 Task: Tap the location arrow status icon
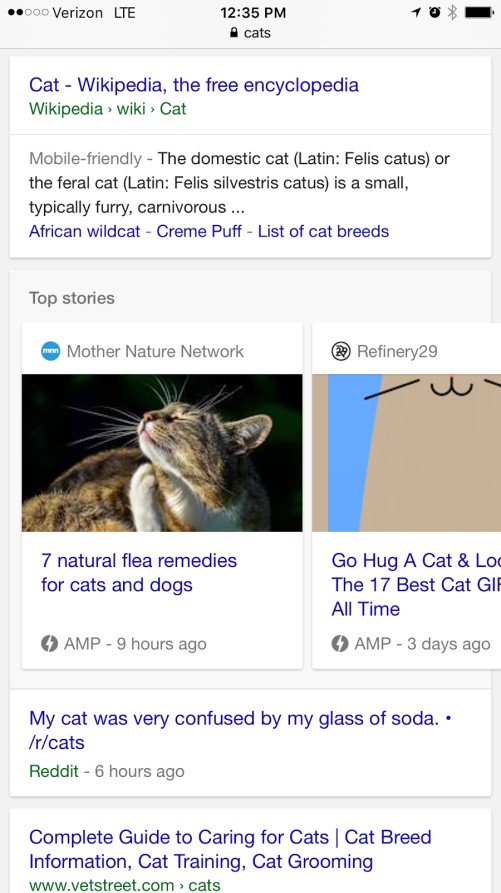coord(417,12)
